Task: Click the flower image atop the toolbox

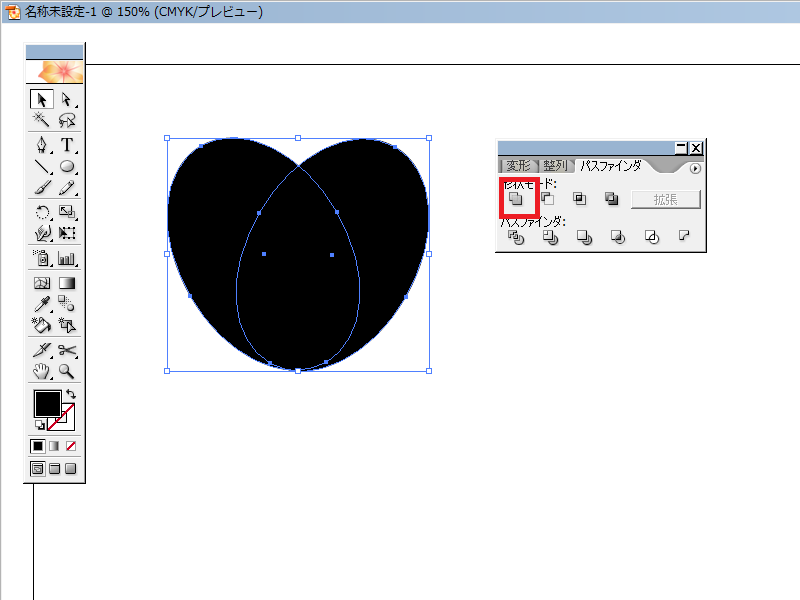Action: (55, 72)
